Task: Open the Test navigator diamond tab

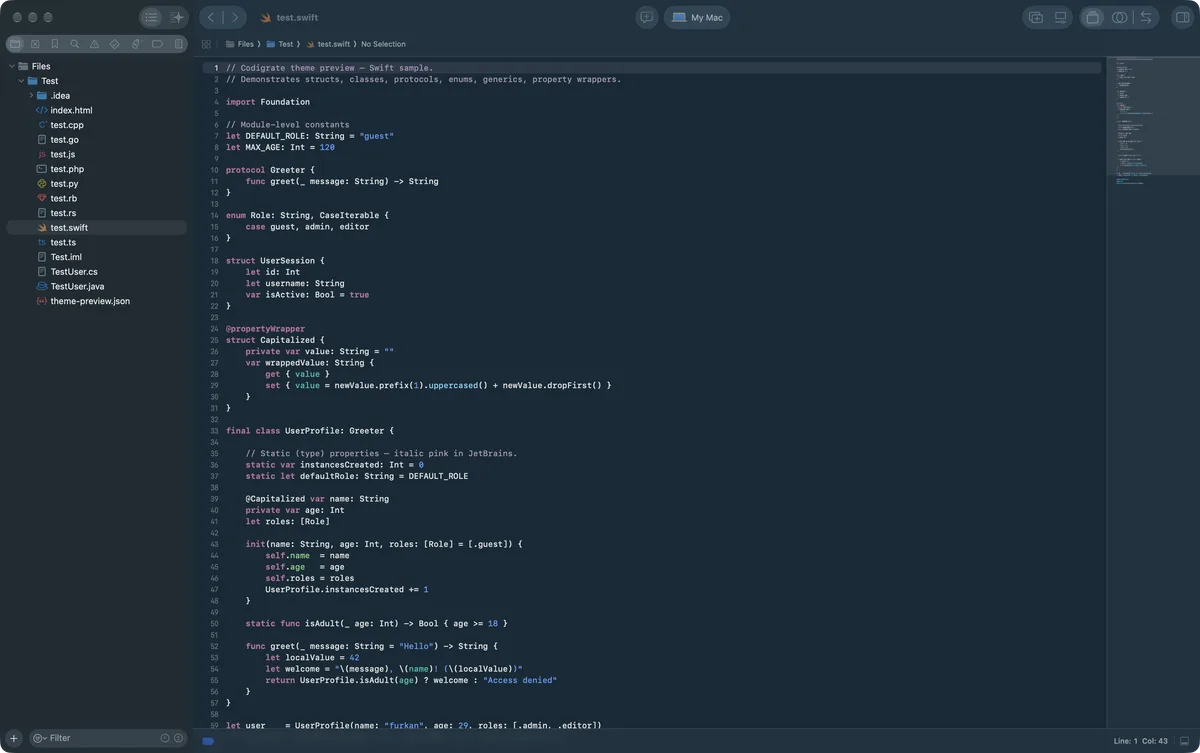Action: click(115, 44)
